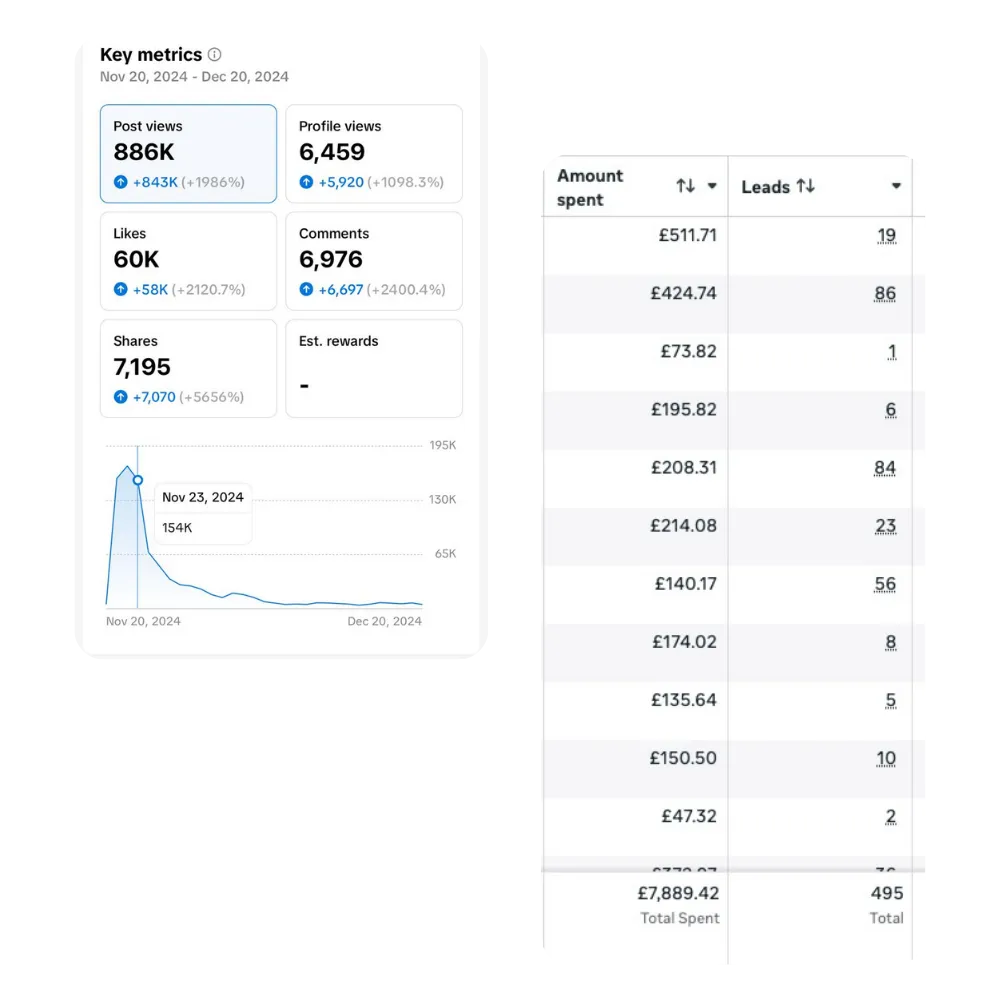This screenshot has height=1000, width=1000.
Task: Select the Comments metric card
Action: coord(374,260)
